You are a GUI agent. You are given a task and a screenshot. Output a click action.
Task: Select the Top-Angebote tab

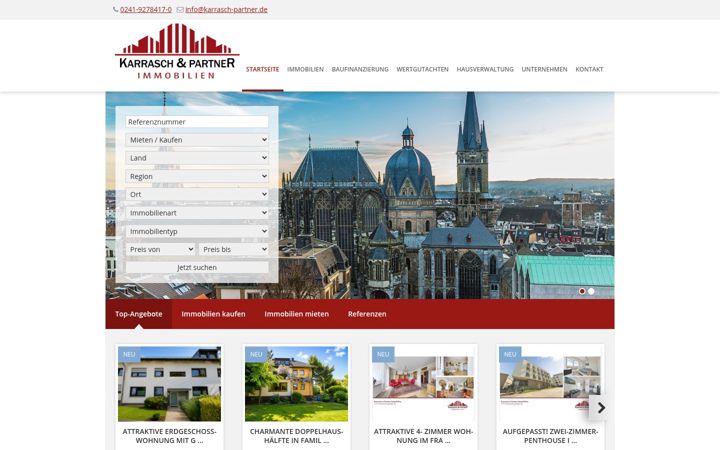[x=139, y=314]
